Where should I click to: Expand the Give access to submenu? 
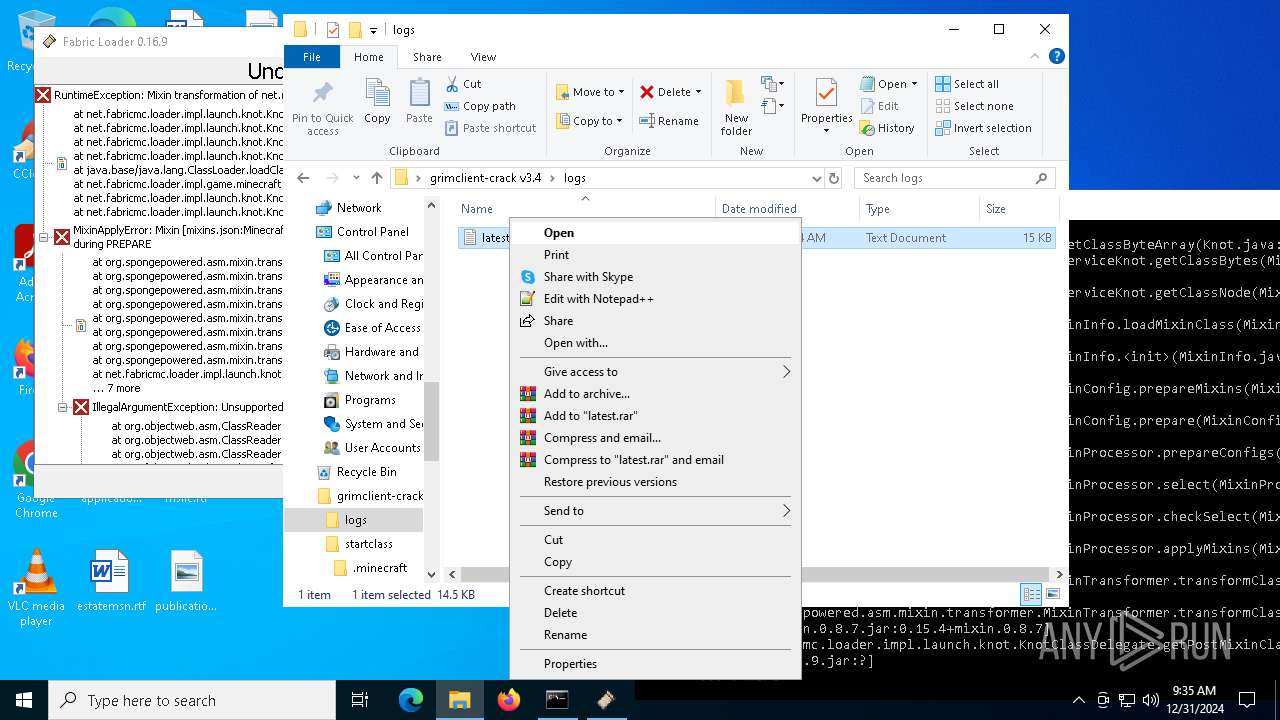(655, 372)
